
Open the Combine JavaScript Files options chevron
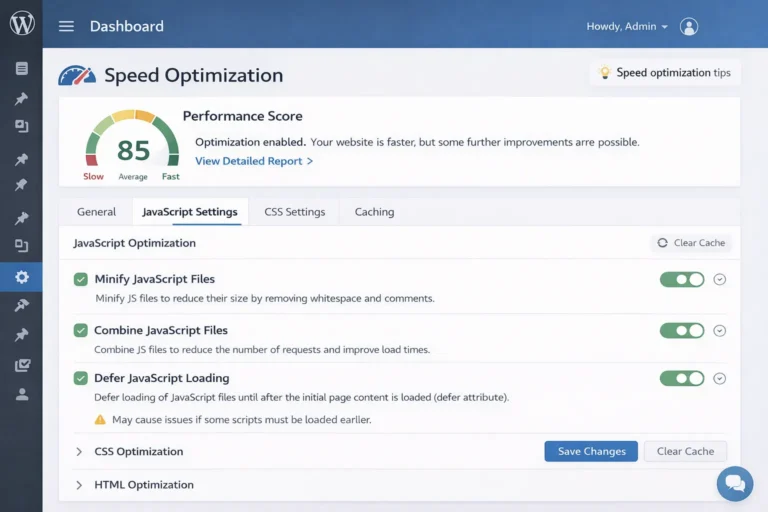click(x=719, y=330)
